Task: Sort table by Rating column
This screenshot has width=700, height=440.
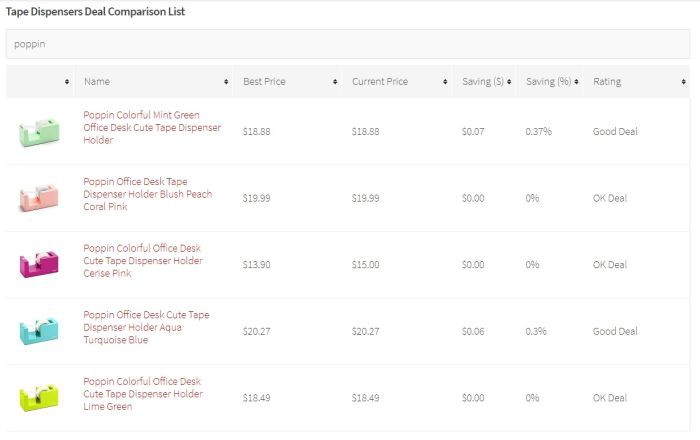Action: [637, 82]
